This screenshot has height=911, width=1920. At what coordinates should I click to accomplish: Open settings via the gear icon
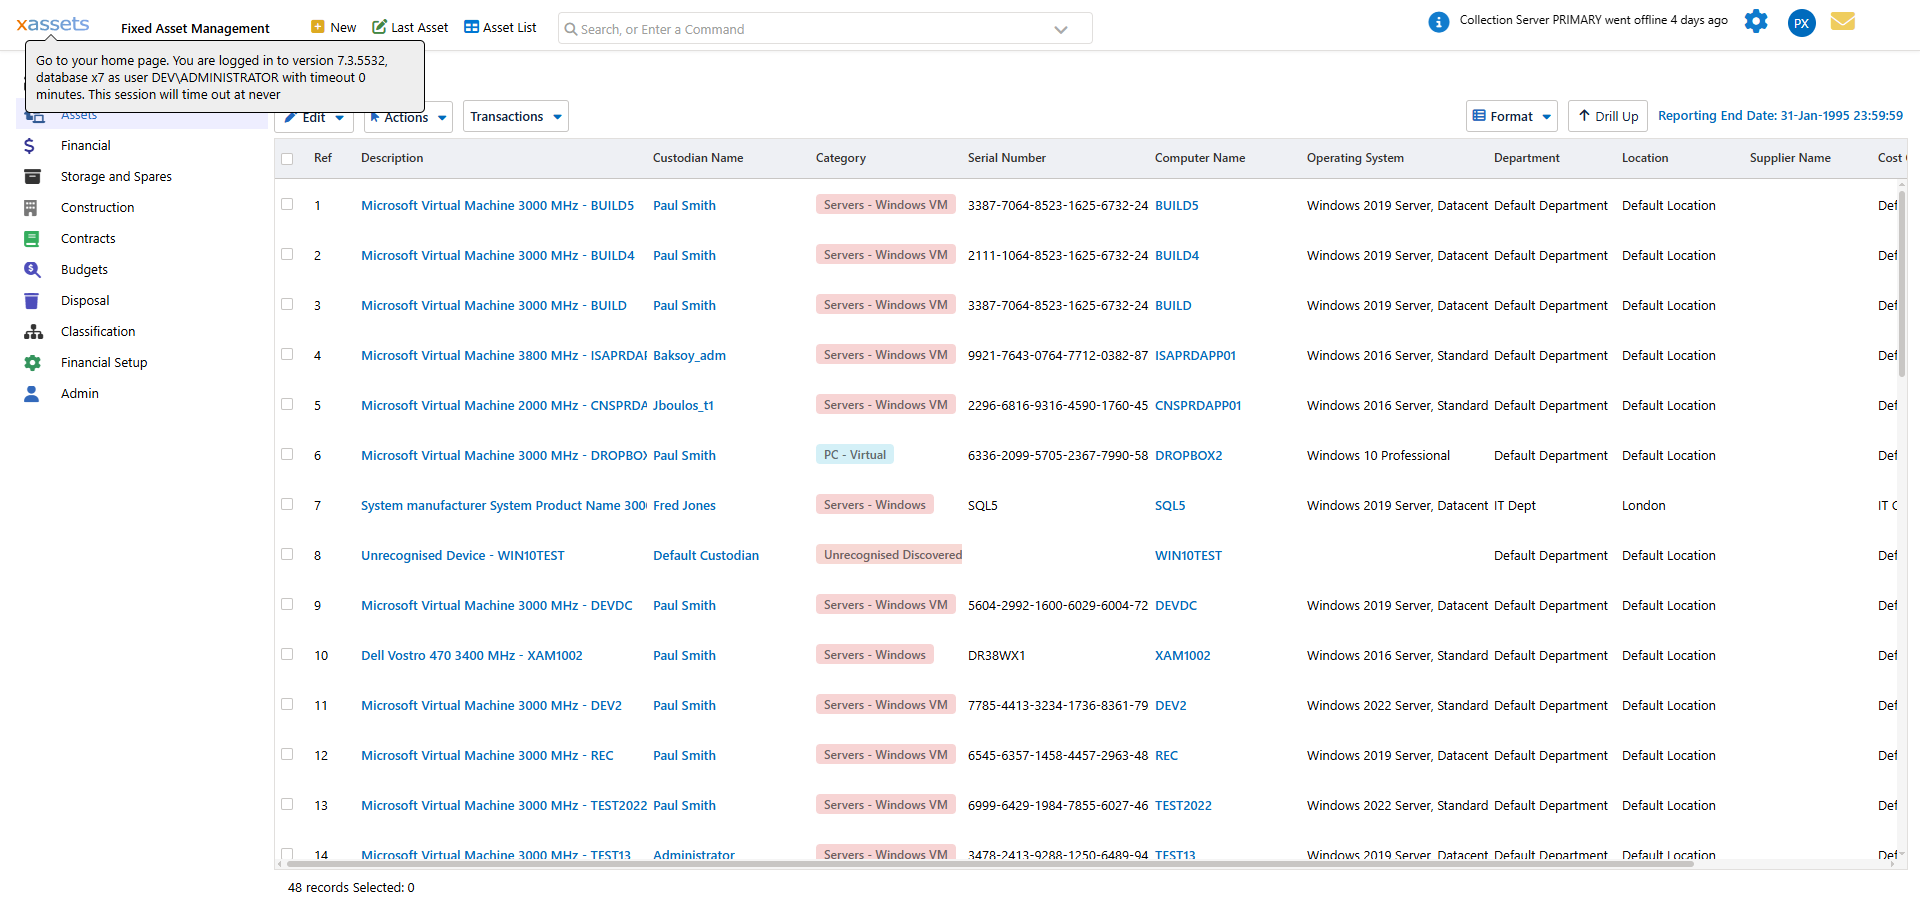click(x=1755, y=22)
